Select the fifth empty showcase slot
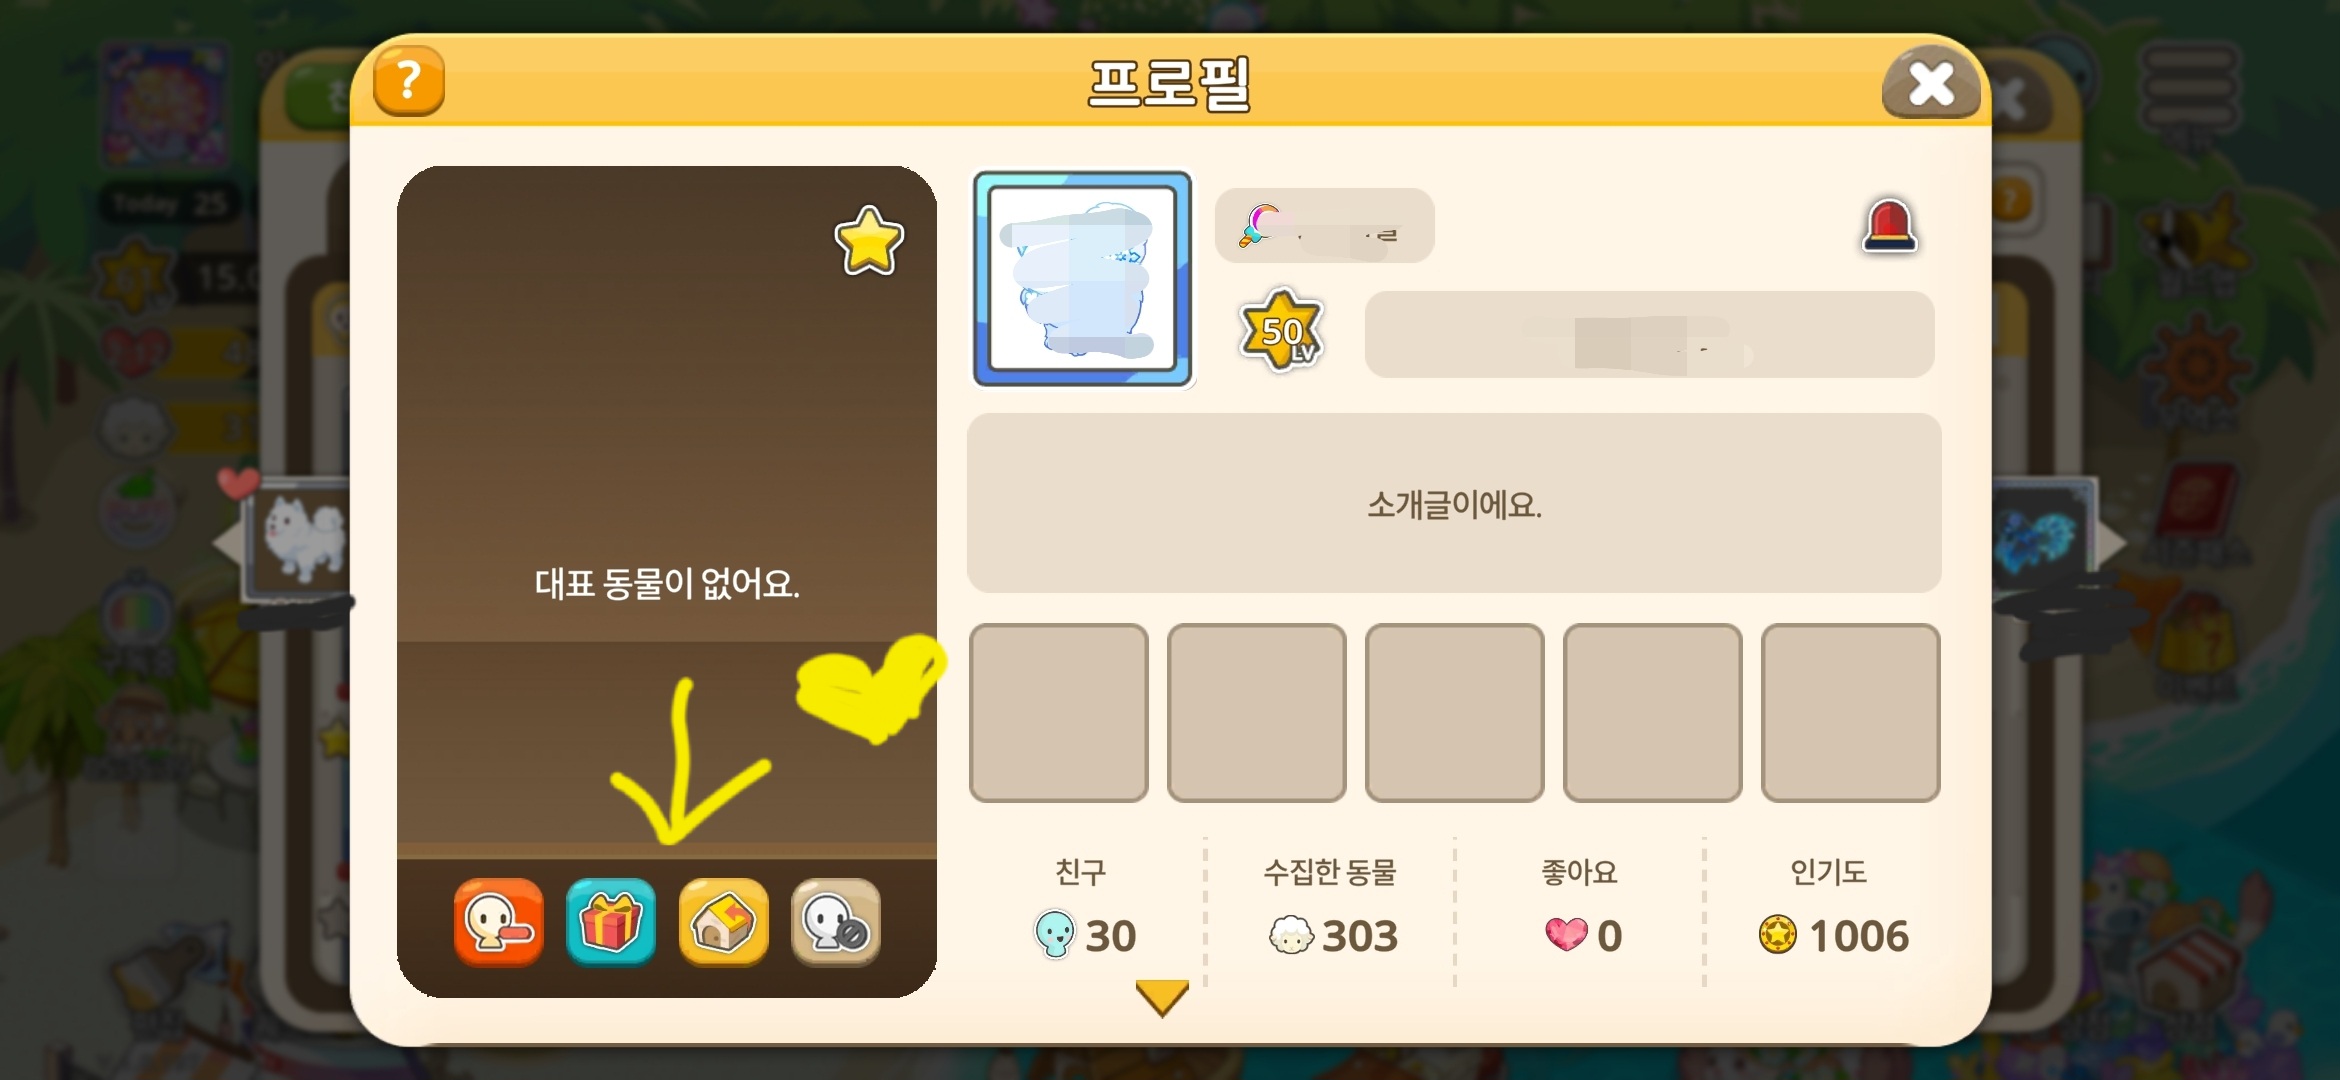 point(1851,713)
